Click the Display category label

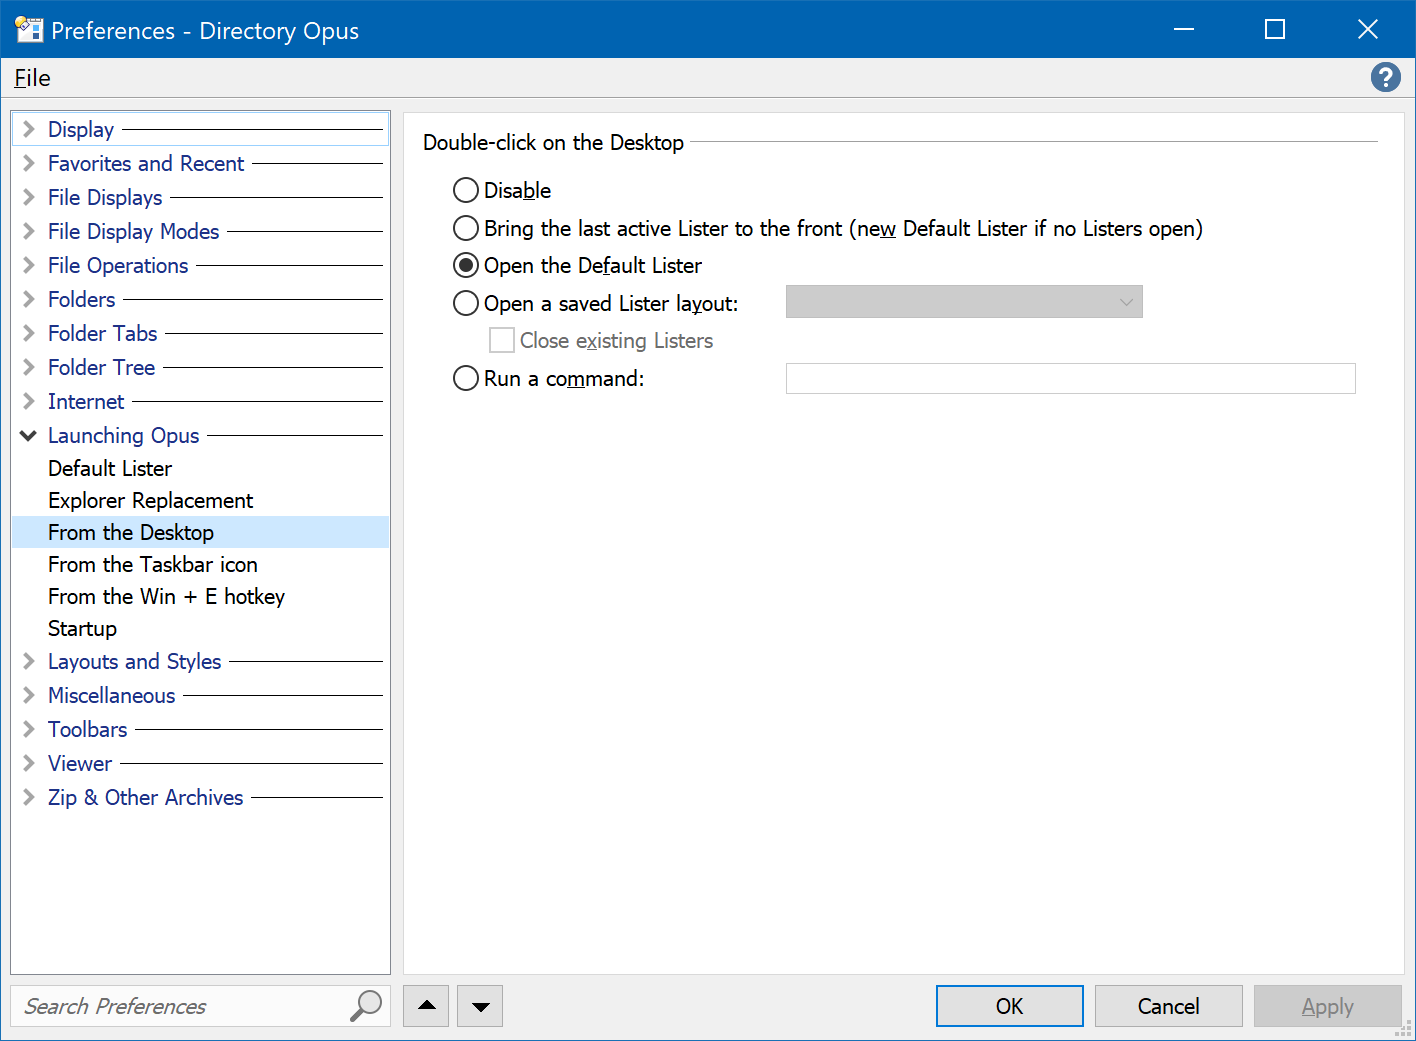tap(81, 129)
